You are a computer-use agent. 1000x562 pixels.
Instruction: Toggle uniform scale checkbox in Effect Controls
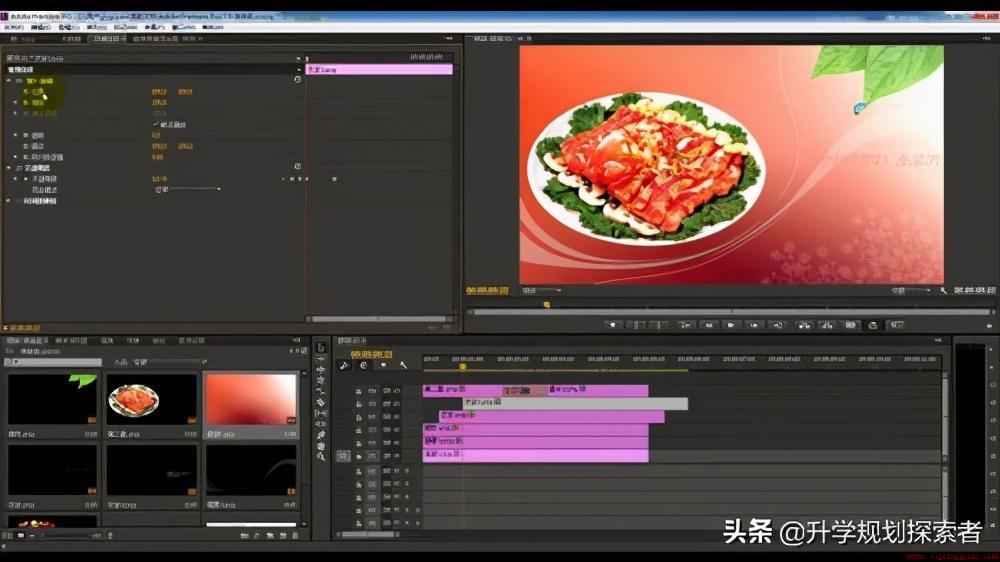(x=156, y=124)
